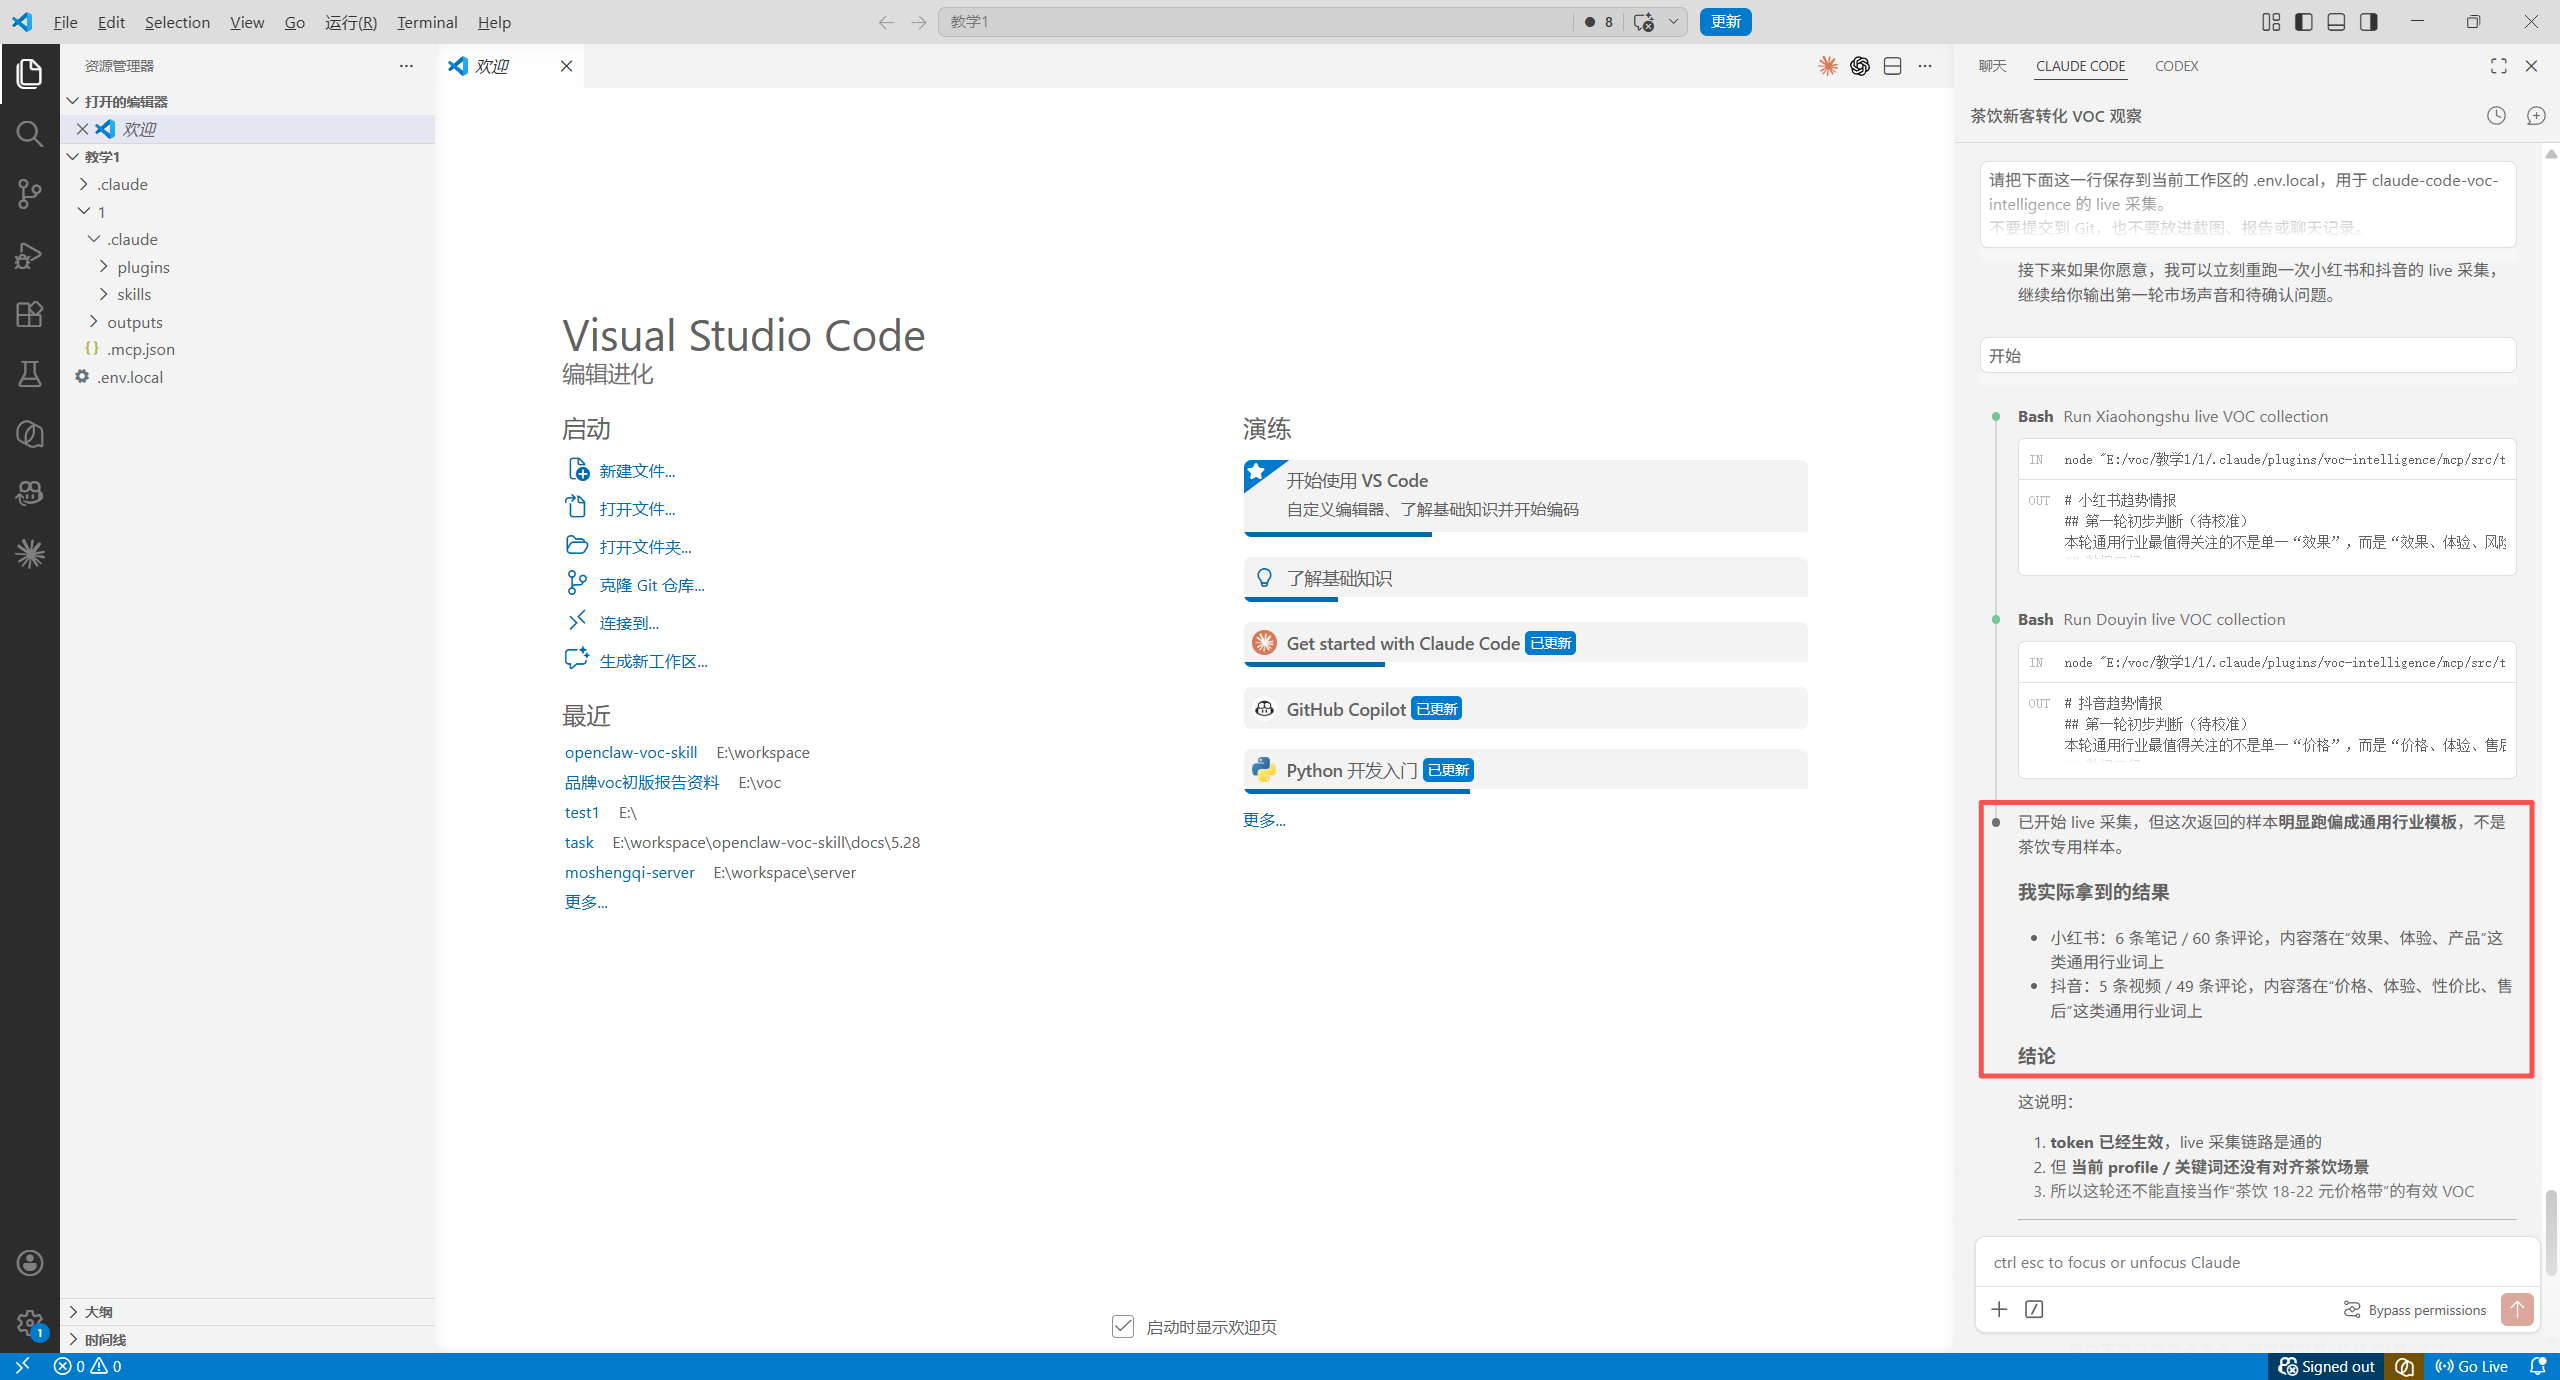Switch to the CODEX tab
This screenshot has width=2560, height=1380.
click(2176, 66)
